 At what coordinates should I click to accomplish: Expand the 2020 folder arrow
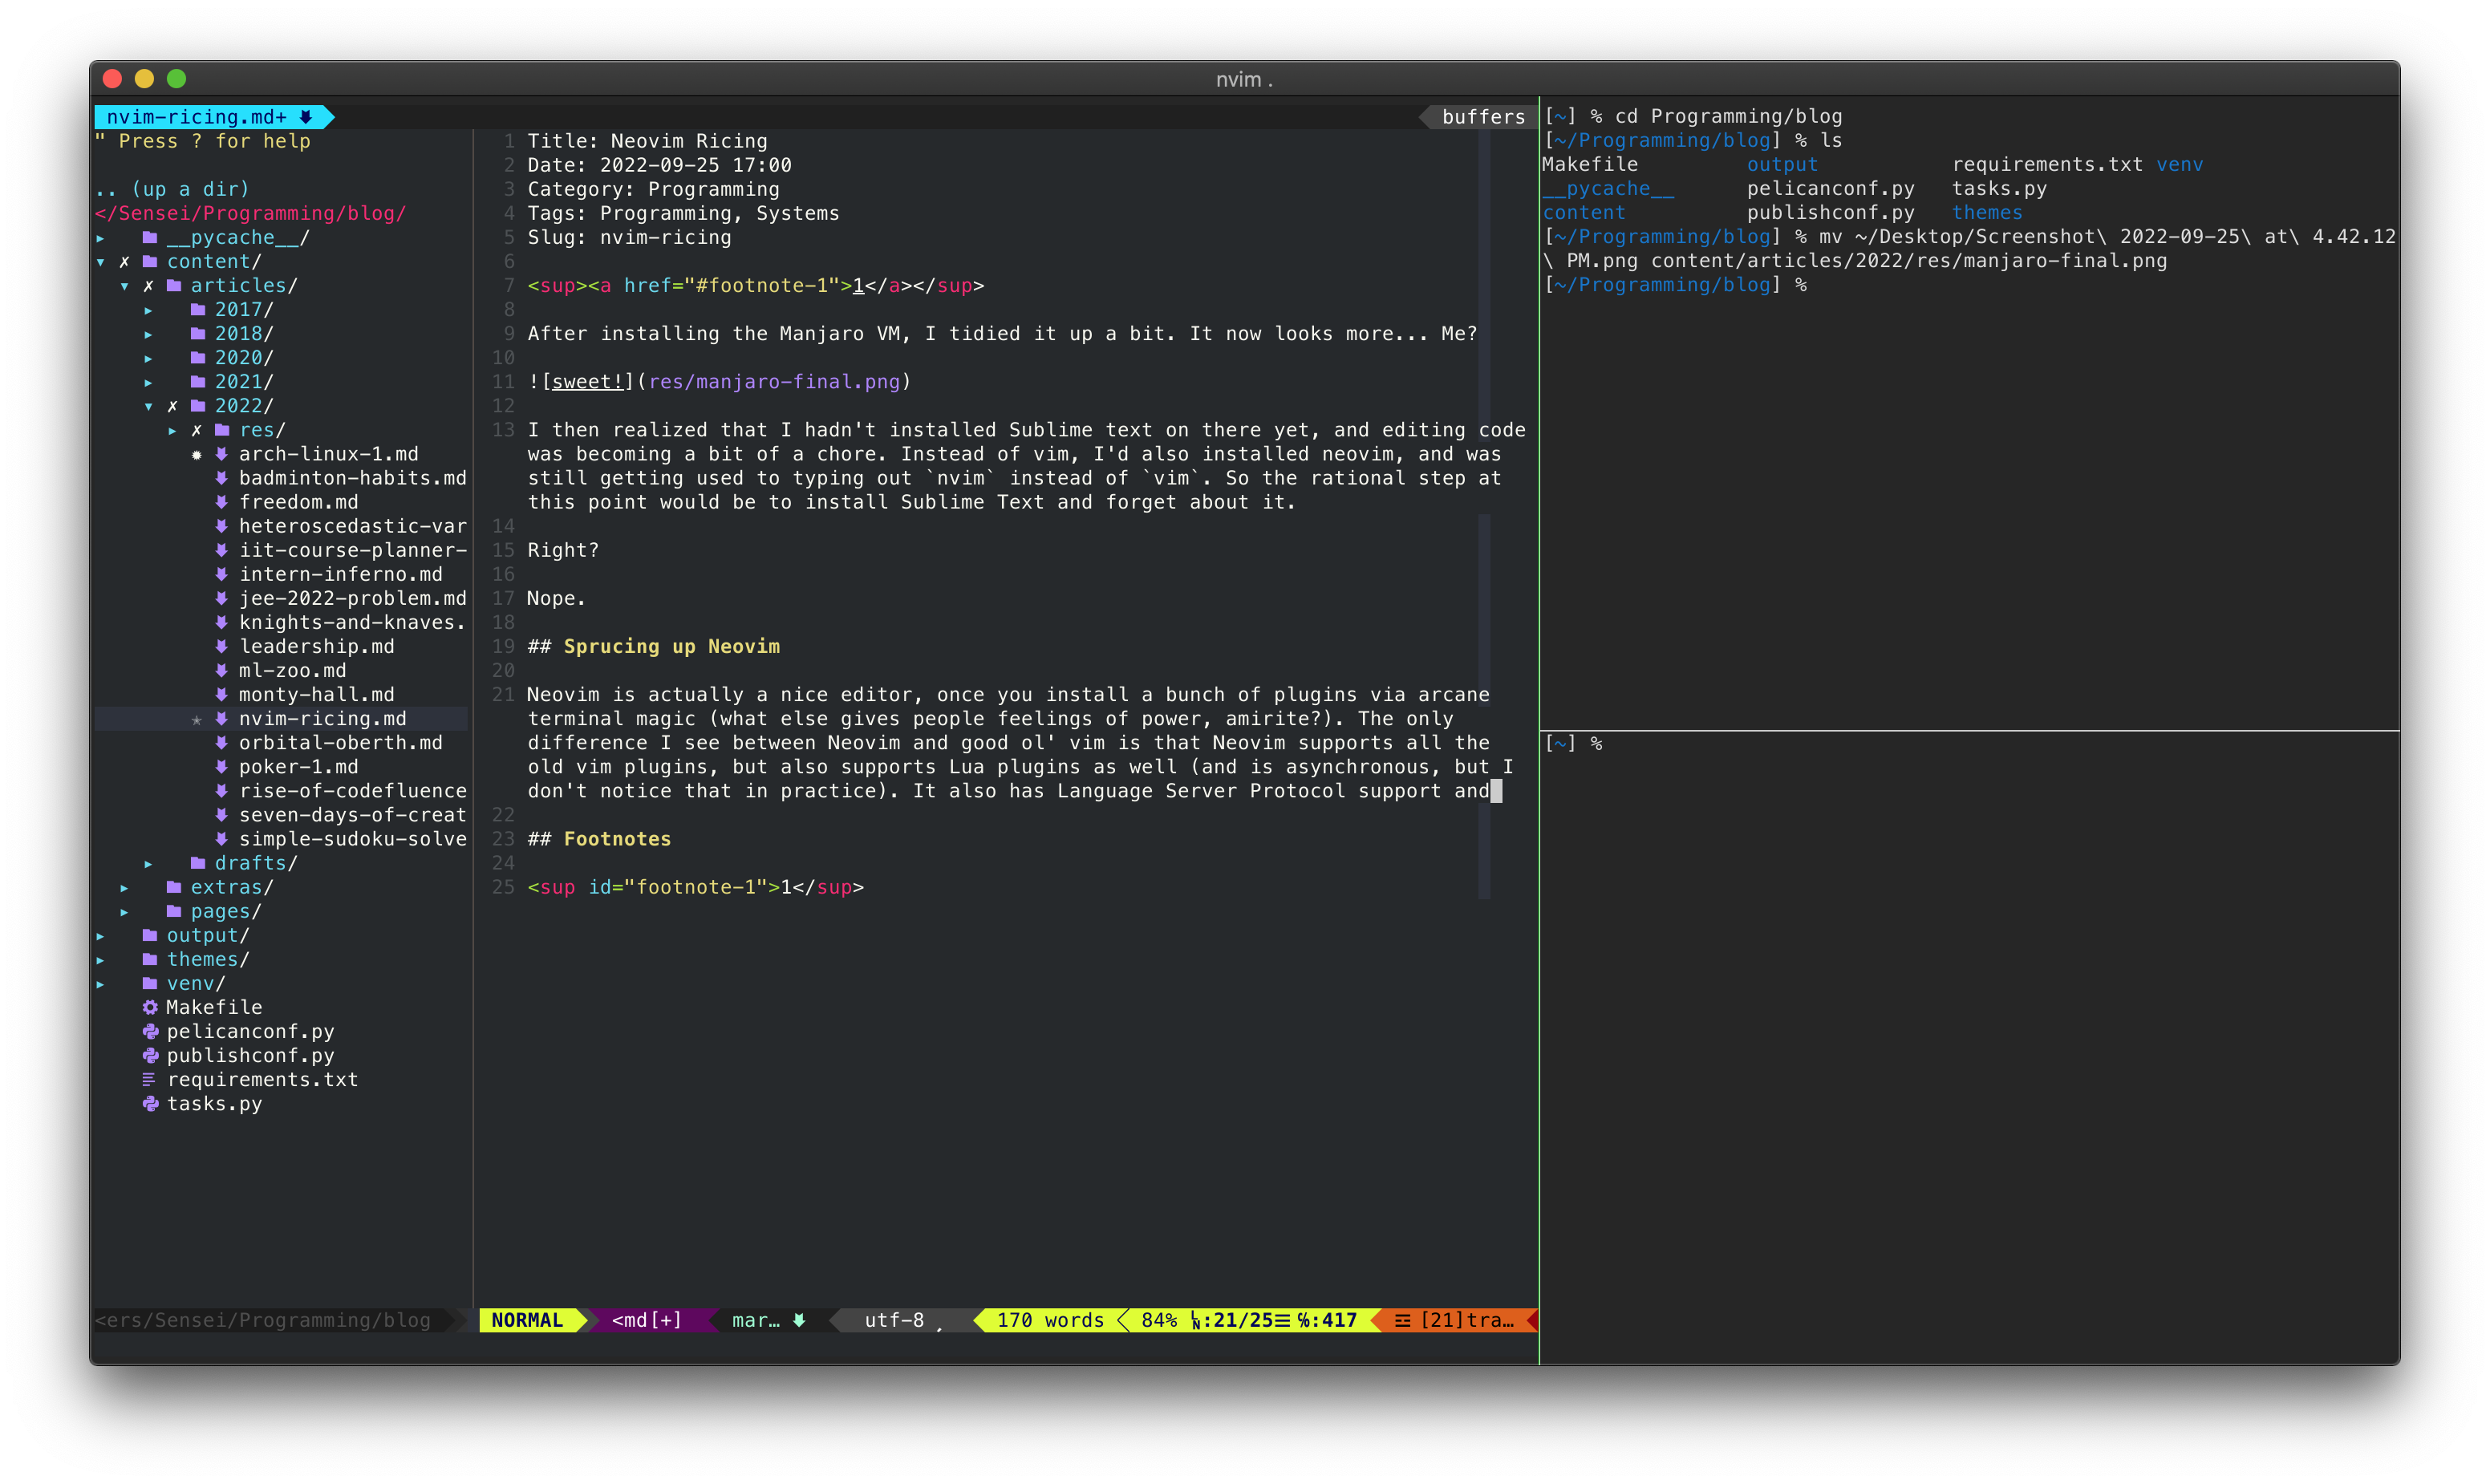(148, 358)
